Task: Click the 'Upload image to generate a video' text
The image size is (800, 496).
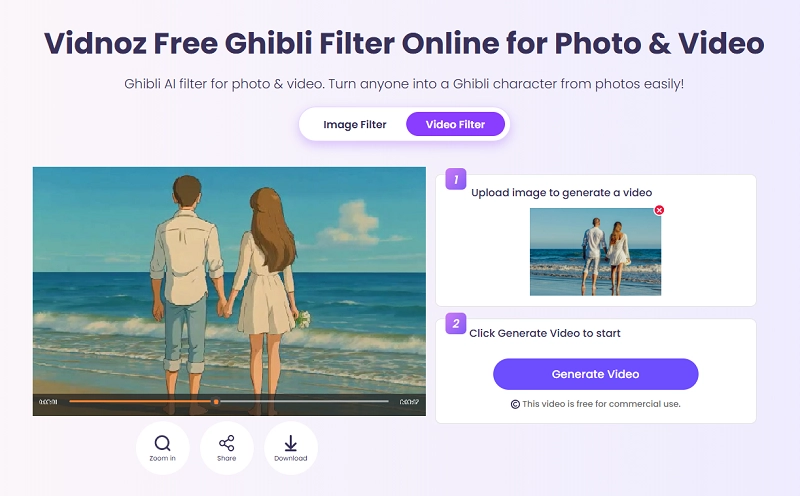Action: tap(561, 192)
